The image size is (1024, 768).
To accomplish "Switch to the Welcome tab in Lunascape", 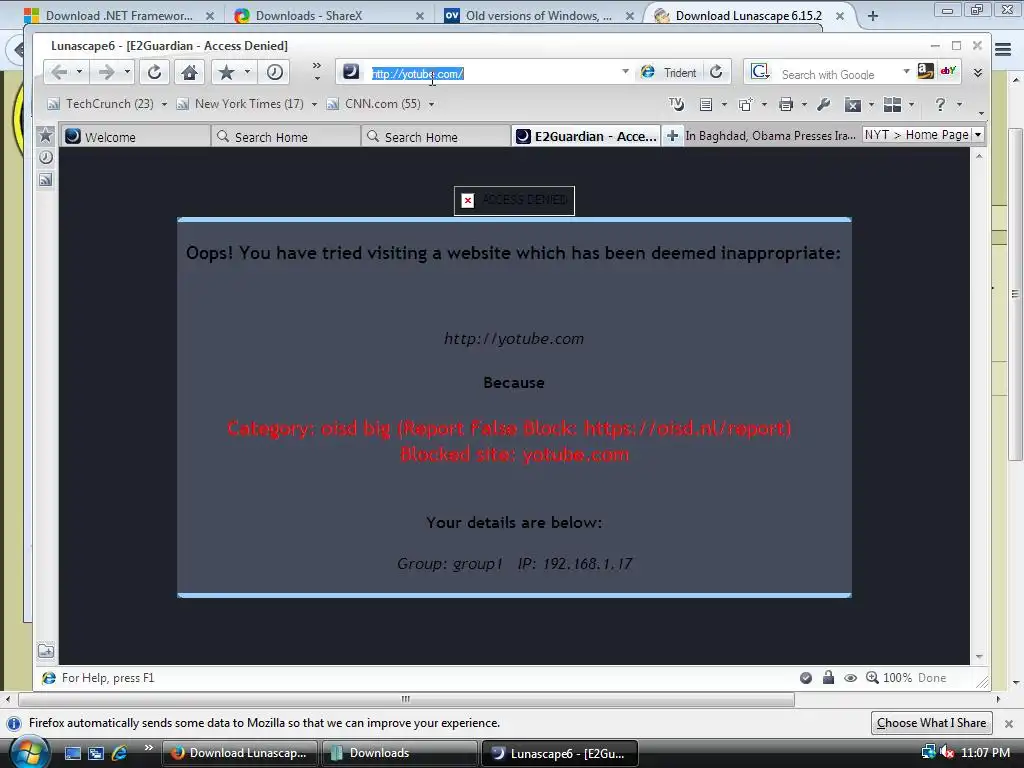I will coord(135,136).
